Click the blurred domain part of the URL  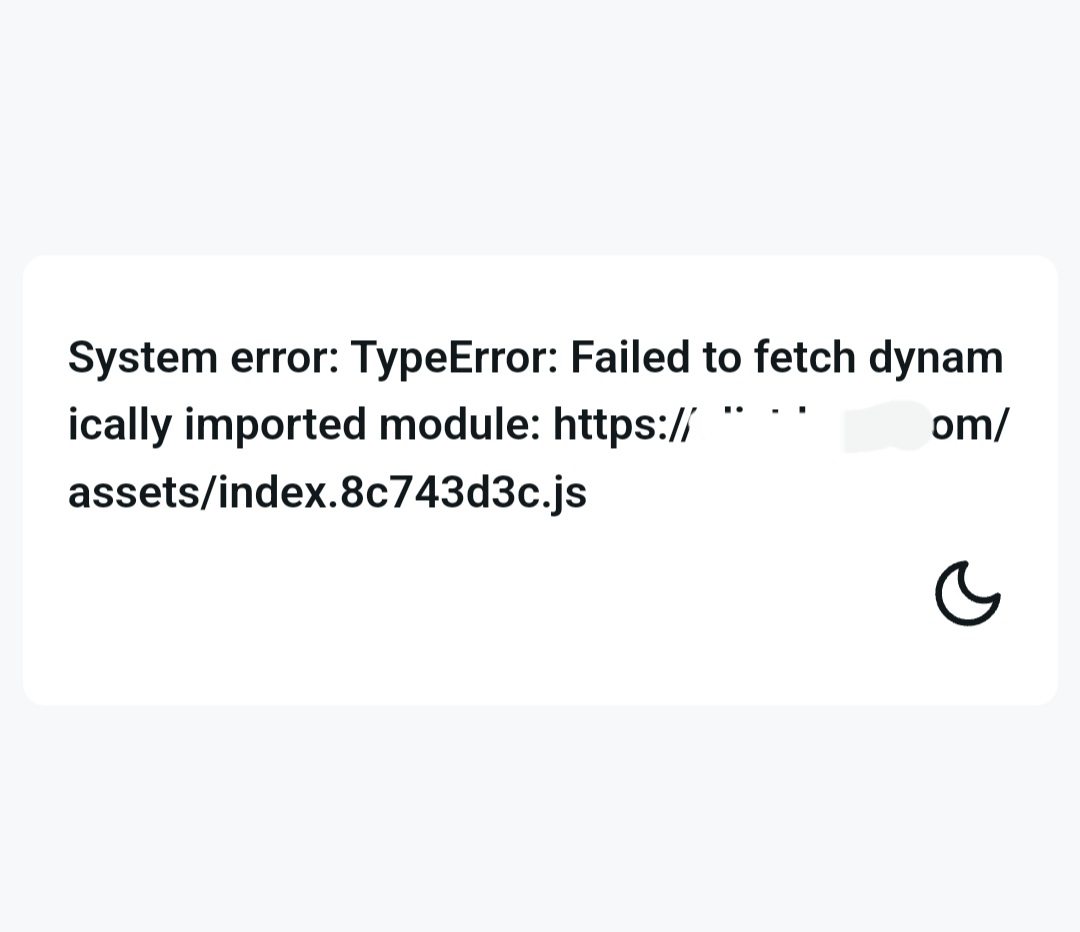coord(811,425)
